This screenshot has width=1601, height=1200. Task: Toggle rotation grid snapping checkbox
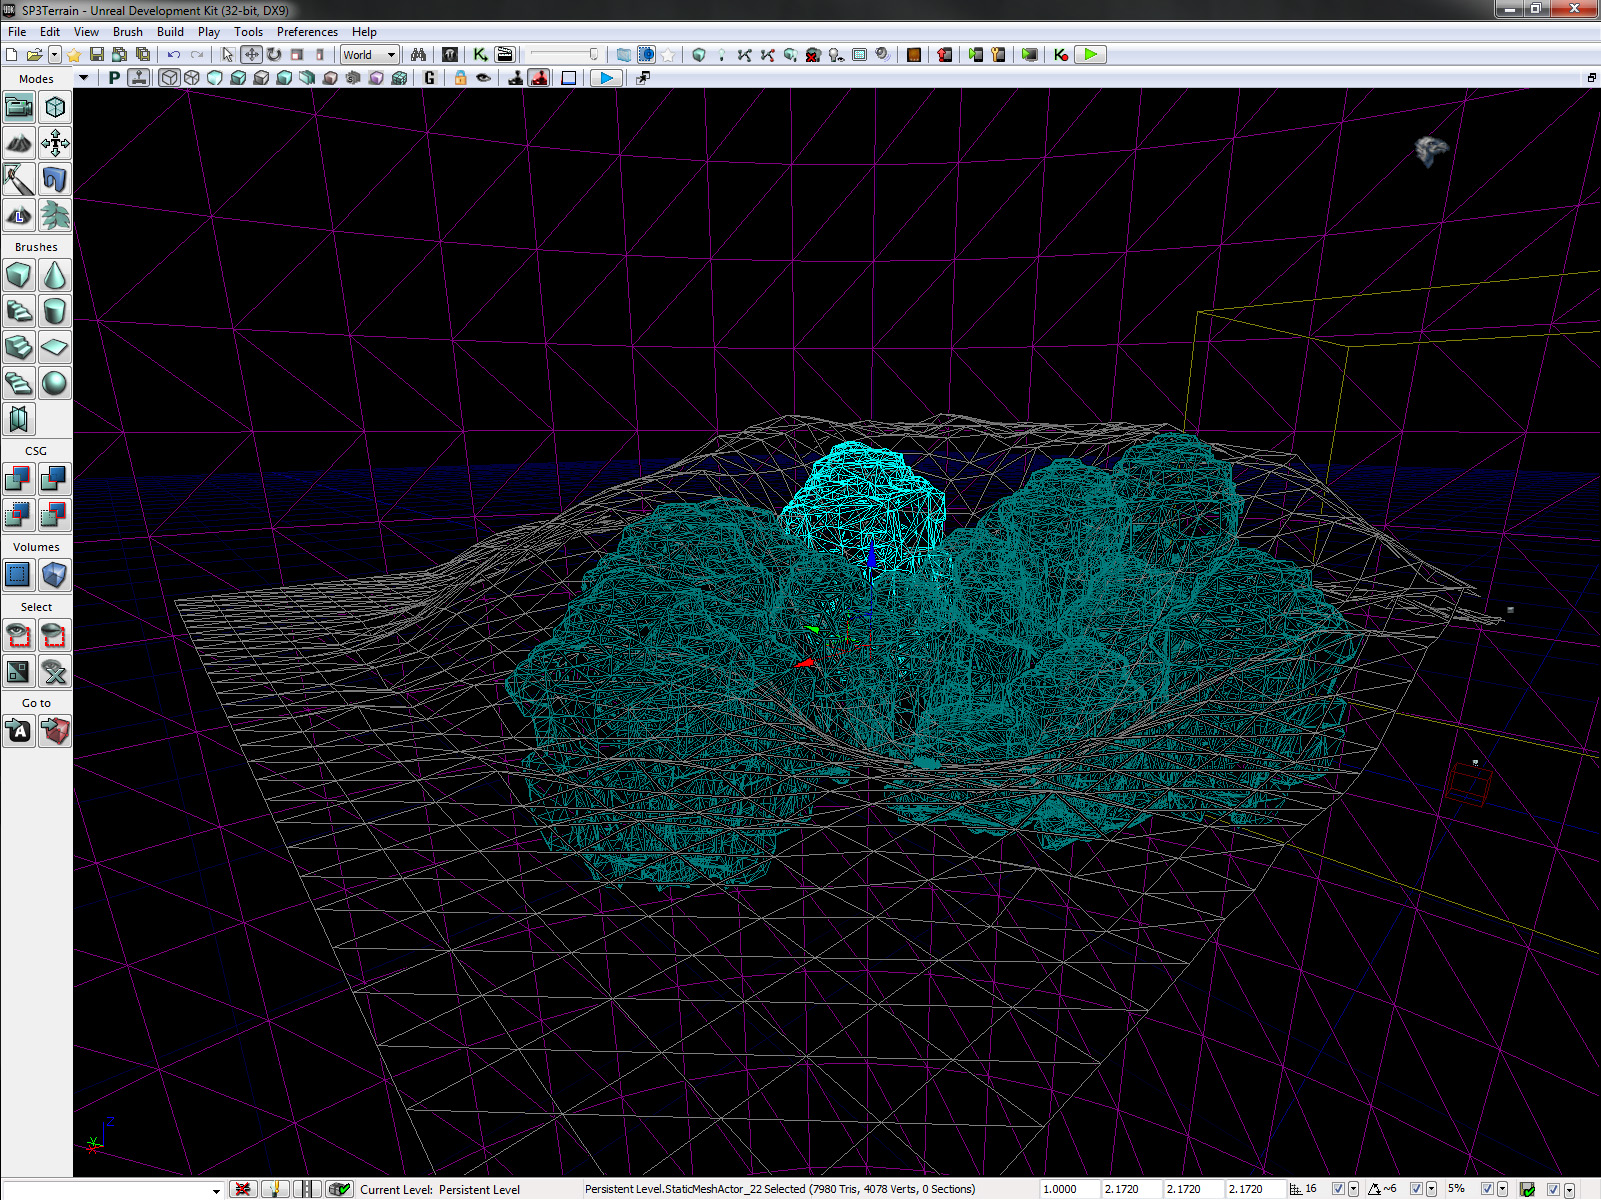1416,1189
